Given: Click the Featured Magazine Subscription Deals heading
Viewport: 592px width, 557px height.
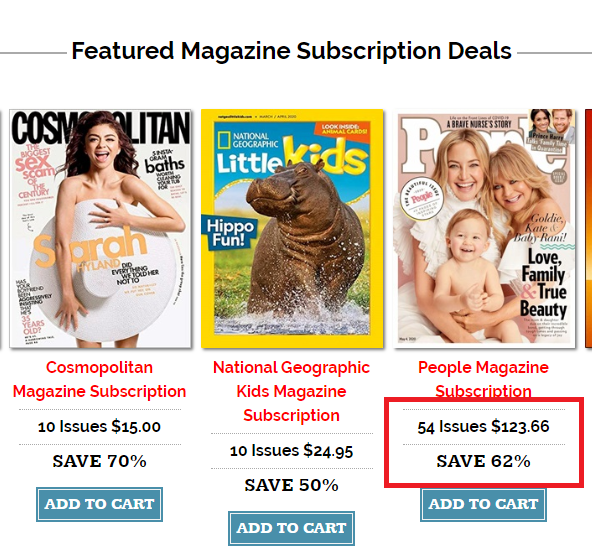Looking at the screenshot, I should click(x=291, y=51).
